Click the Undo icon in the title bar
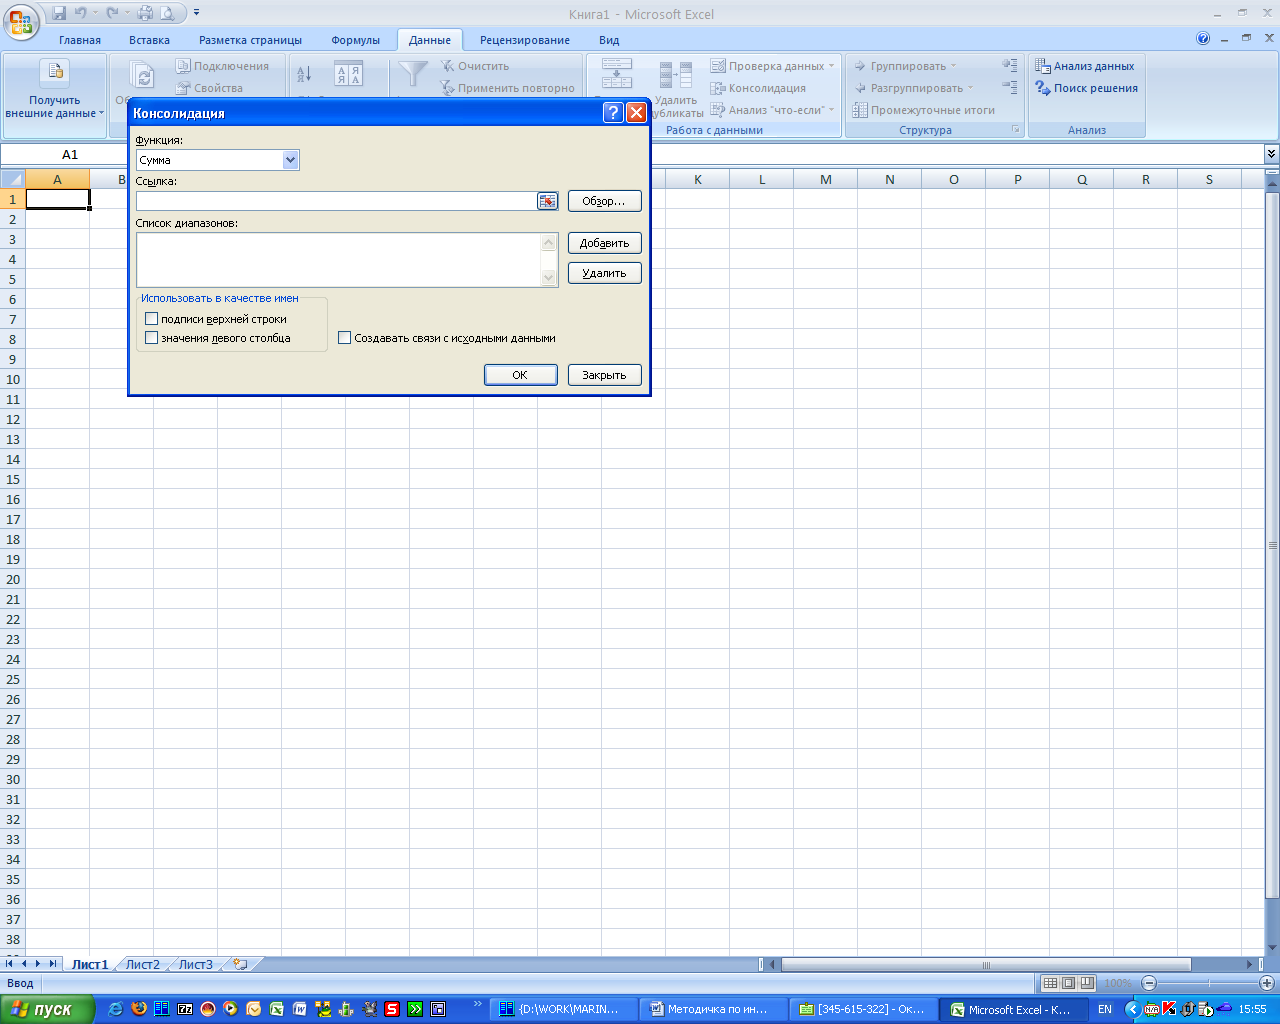Viewport: 1280px width, 1024px height. click(80, 13)
